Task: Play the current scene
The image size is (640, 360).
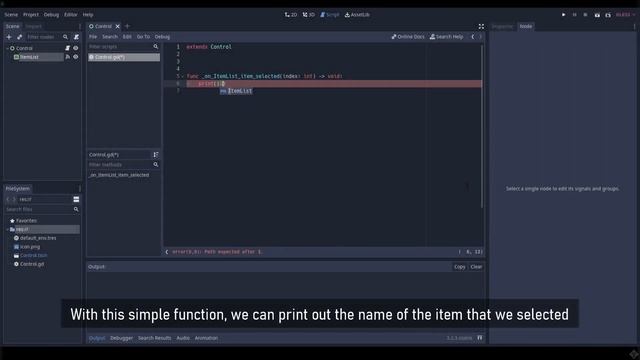Action: tap(597, 15)
